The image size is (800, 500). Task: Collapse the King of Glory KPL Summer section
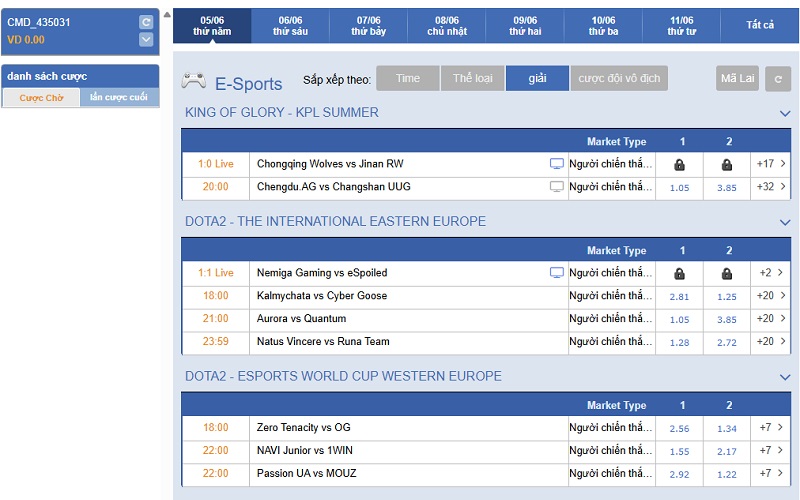click(784, 113)
